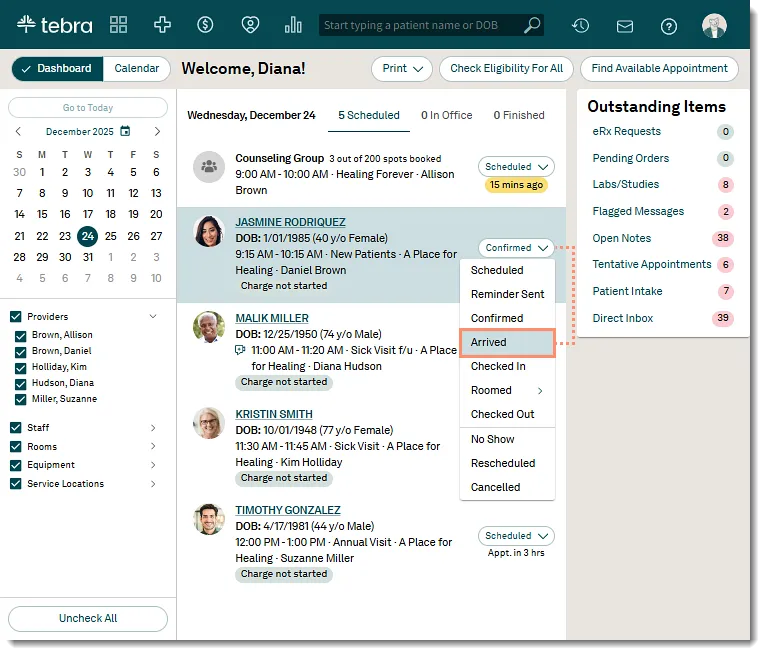The image size is (765, 655).
Task: Click the recent history clock icon
Action: pyautogui.click(x=580, y=25)
